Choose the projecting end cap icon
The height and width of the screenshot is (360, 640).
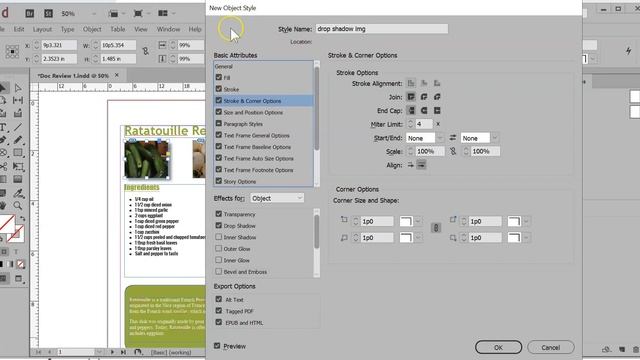tap(437, 111)
